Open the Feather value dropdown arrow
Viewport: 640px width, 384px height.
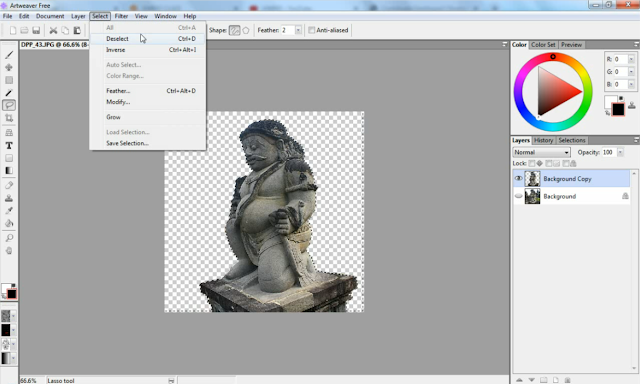click(298, 30)
